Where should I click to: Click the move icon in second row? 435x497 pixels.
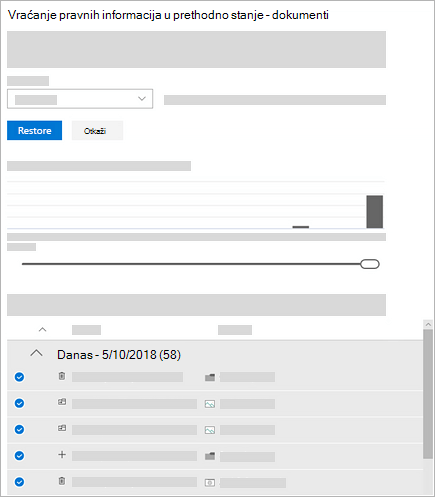tap(62, 402)
